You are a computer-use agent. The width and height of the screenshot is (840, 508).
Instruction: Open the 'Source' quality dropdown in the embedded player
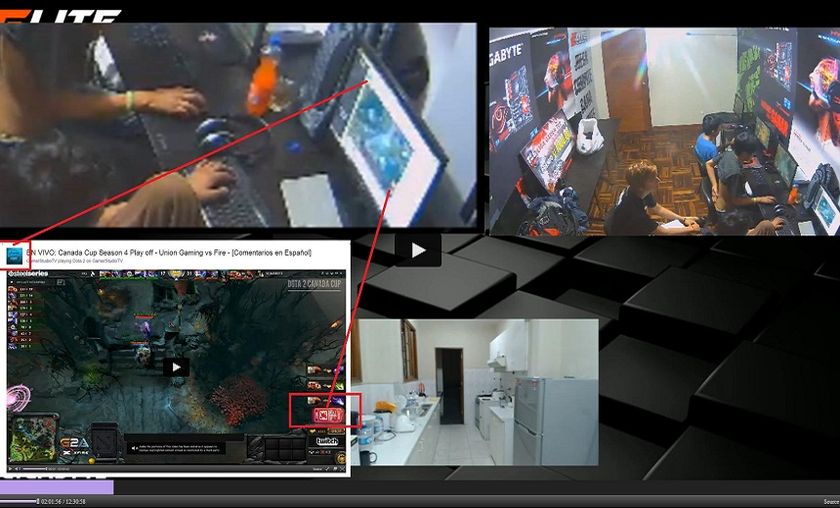317,468
